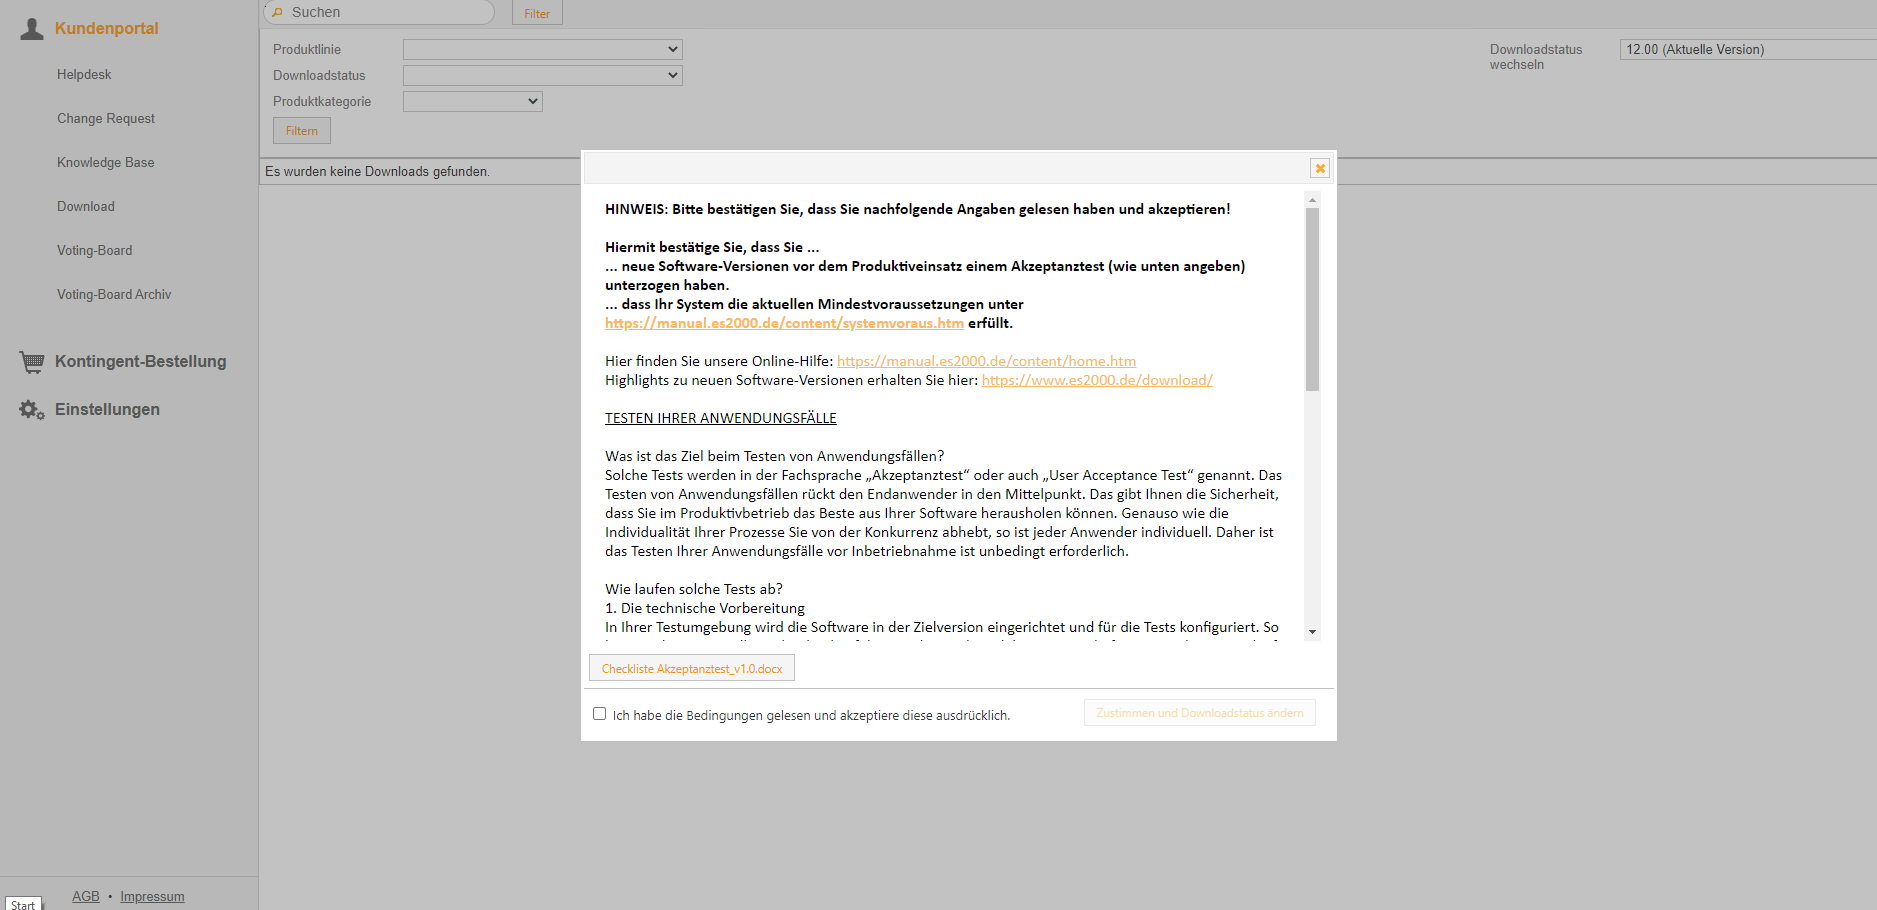Open the Produktlinie dropdown
Image resolution: width=1877 pixels, height=910 pixels.
coord(543,49)
